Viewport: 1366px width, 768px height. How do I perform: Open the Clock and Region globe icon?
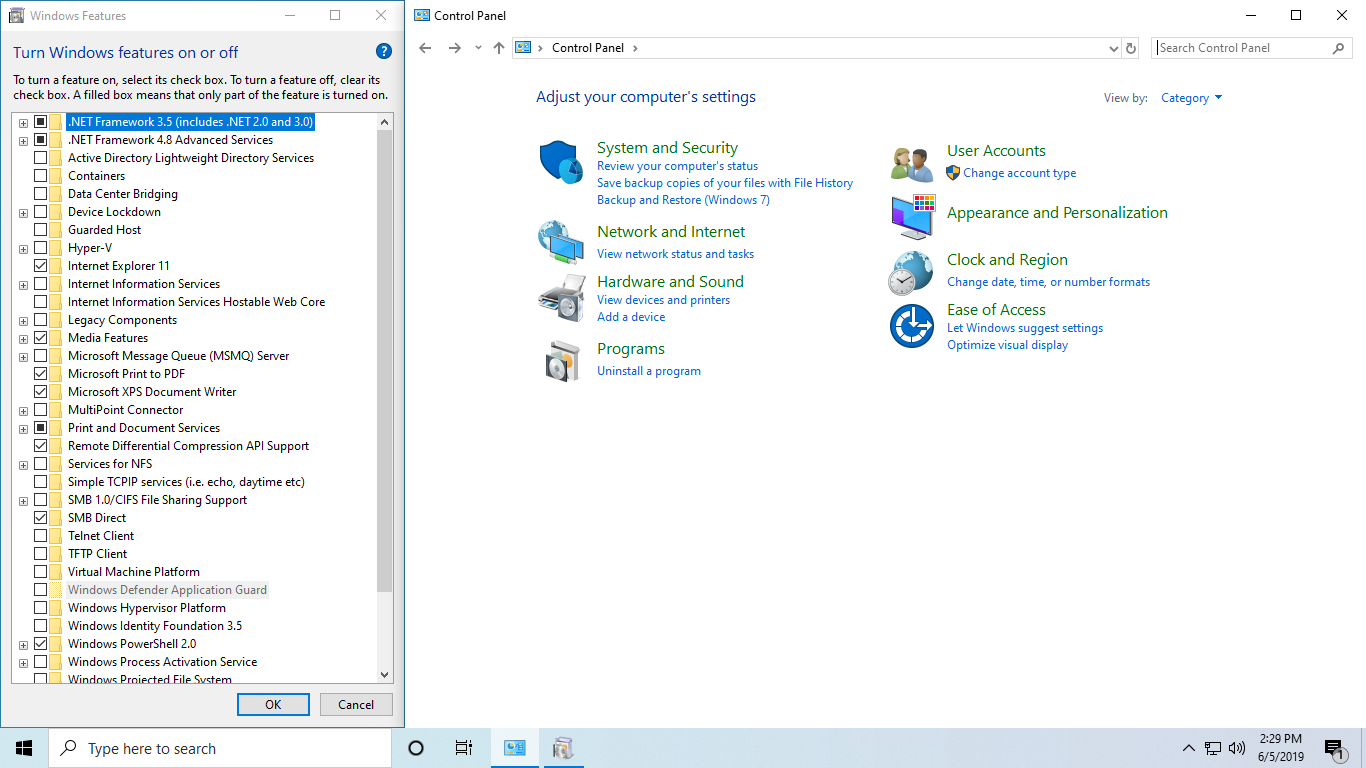point(910,272)
